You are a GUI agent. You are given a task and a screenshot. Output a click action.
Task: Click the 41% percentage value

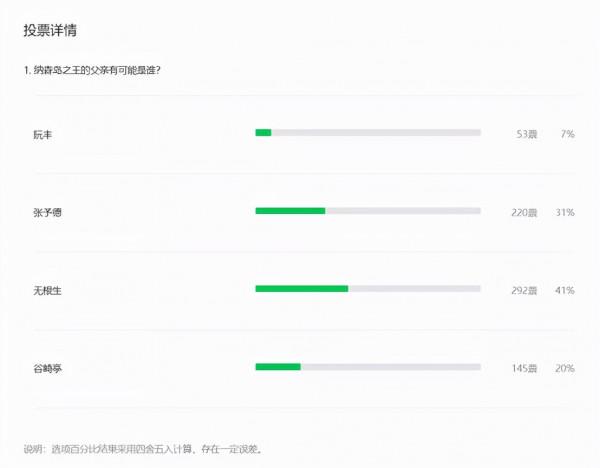(565, 290)
